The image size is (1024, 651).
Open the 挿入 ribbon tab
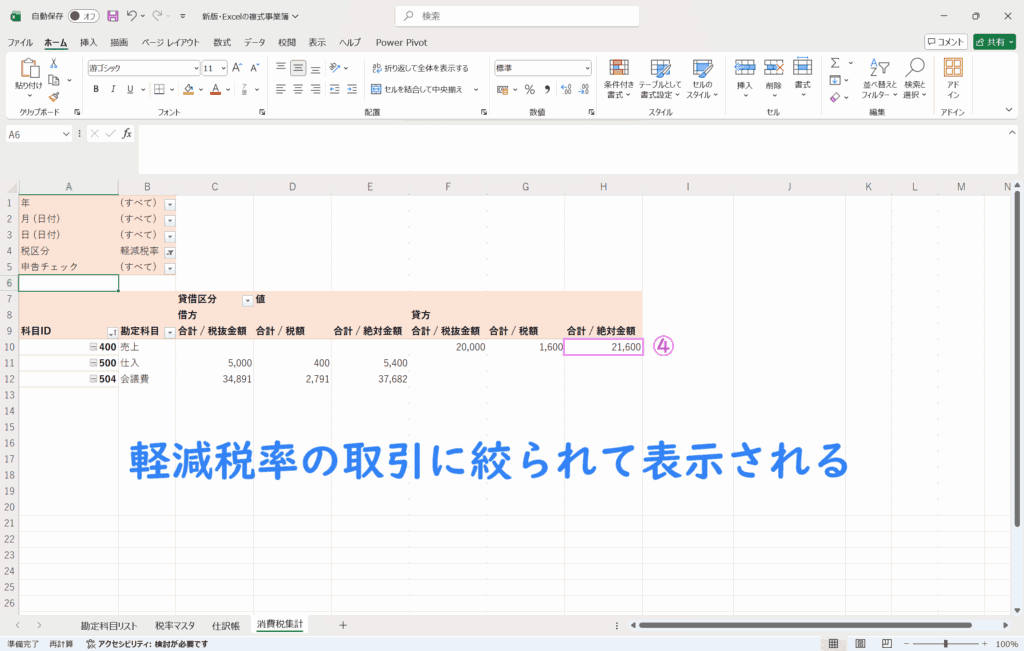(x=88, y=43)
